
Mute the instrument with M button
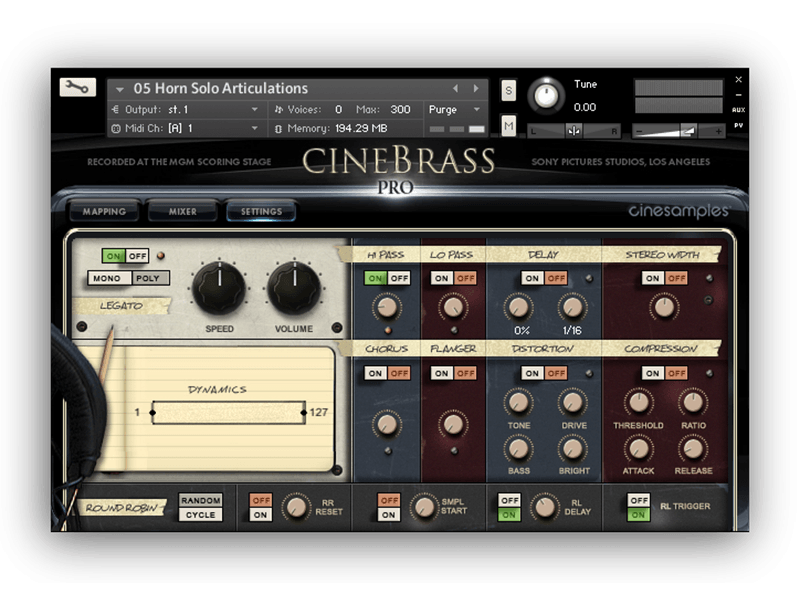508,125
